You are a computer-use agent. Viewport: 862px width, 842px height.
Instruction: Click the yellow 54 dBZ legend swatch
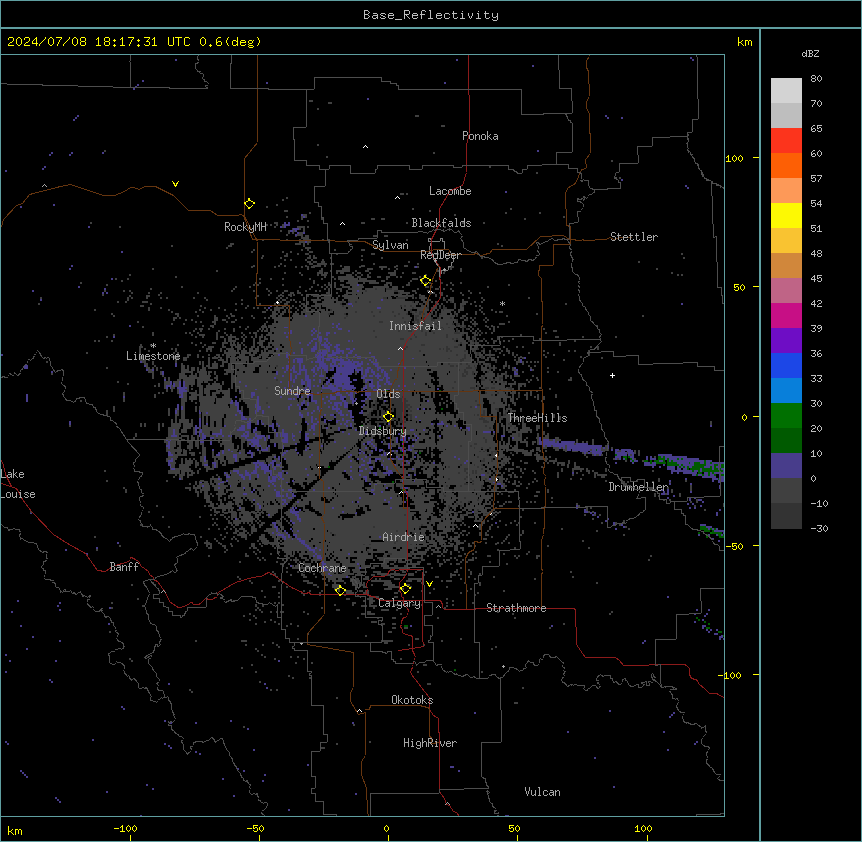[x=786, y=215]
